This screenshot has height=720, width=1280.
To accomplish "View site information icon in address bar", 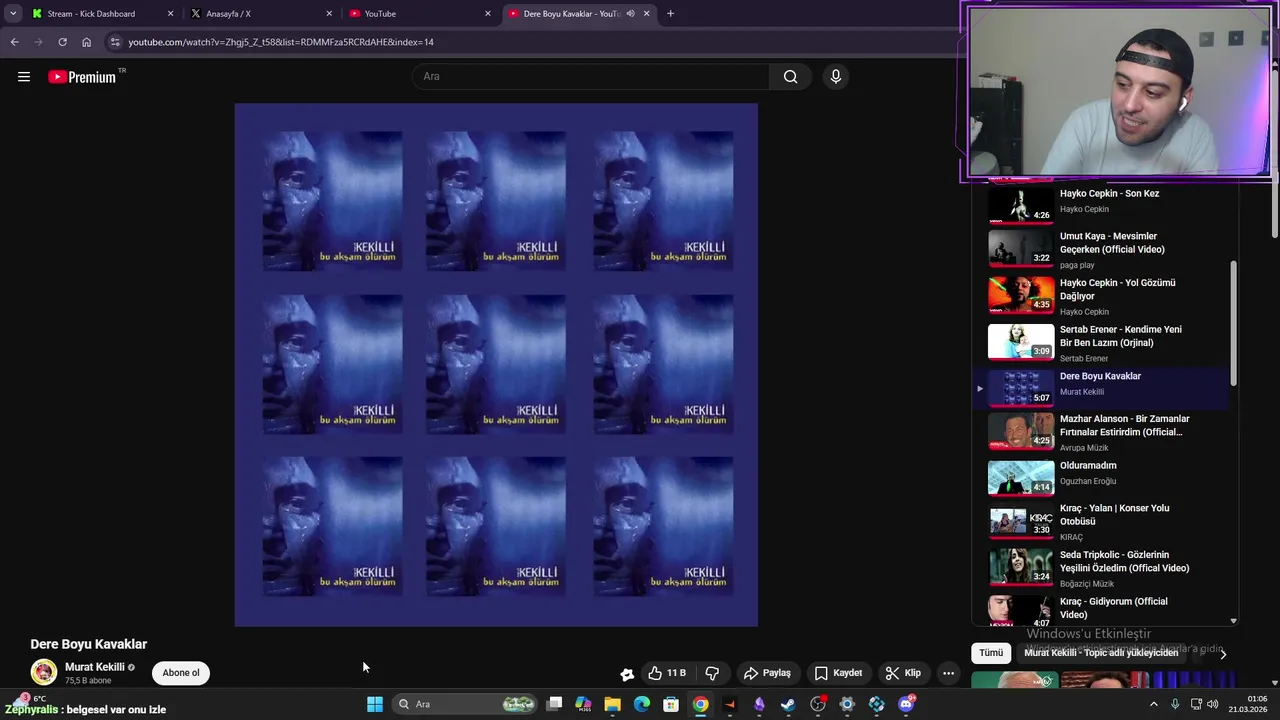I will point(115,42).
